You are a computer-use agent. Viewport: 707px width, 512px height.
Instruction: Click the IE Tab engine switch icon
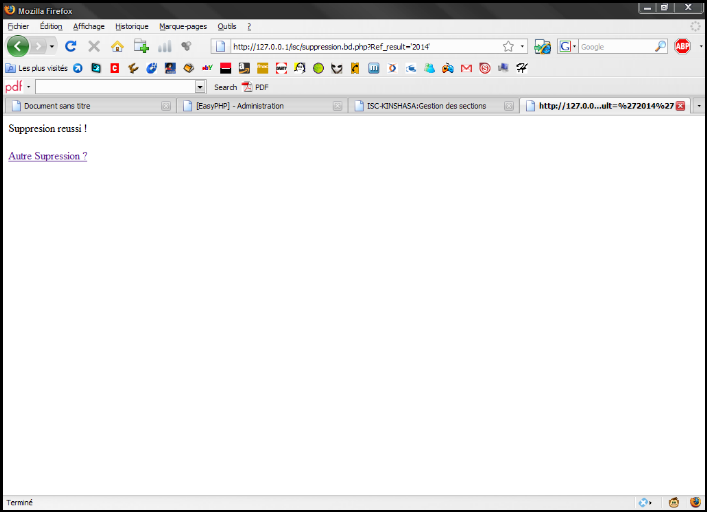(542, 46)
